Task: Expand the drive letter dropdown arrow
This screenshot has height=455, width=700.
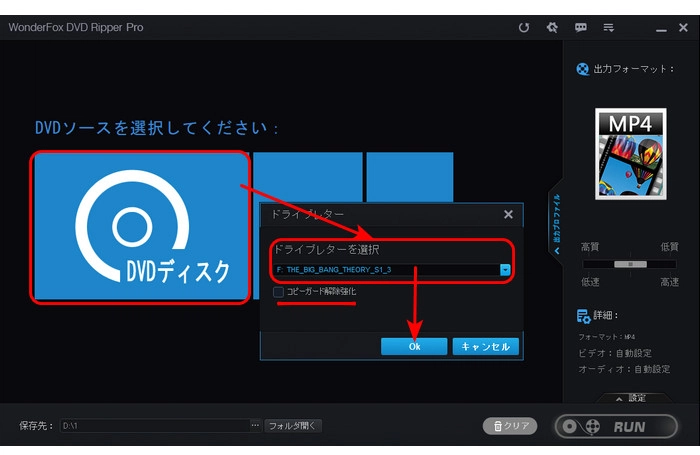Action: pos(505,270)
